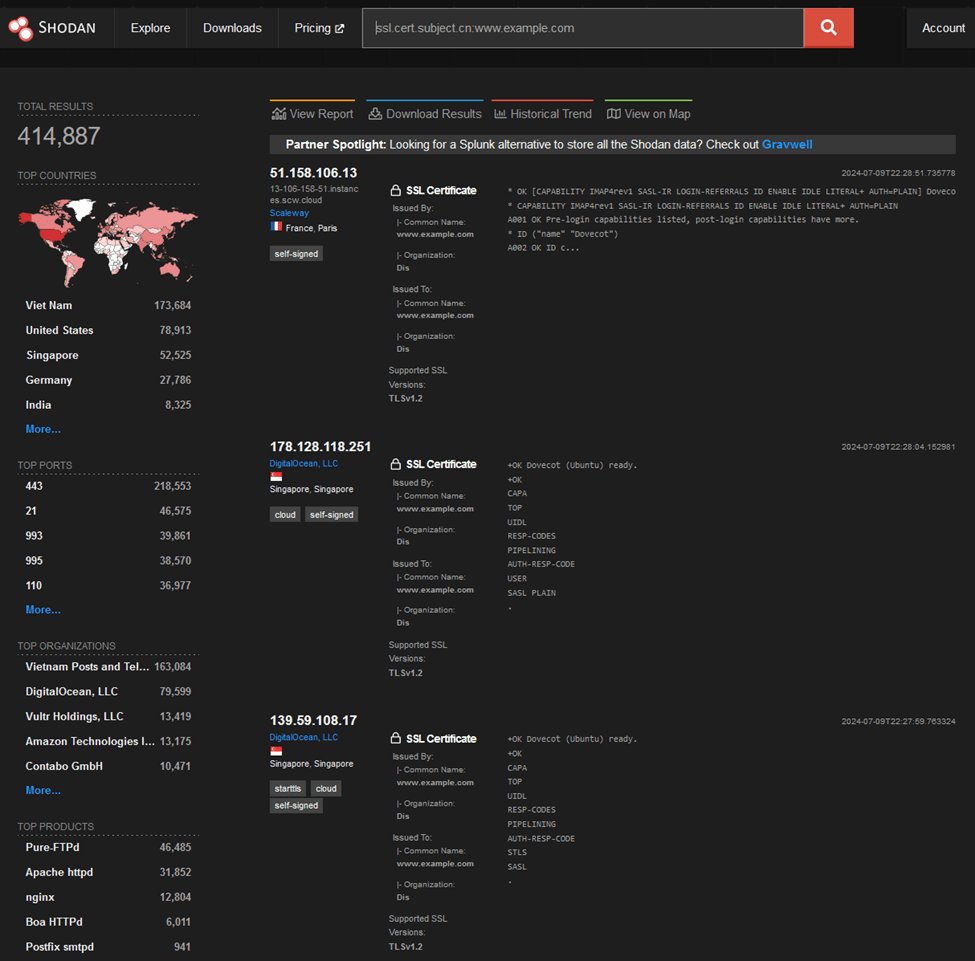Filter results by port 21
This screenshot has width=975, height=961.
[108, 511]
